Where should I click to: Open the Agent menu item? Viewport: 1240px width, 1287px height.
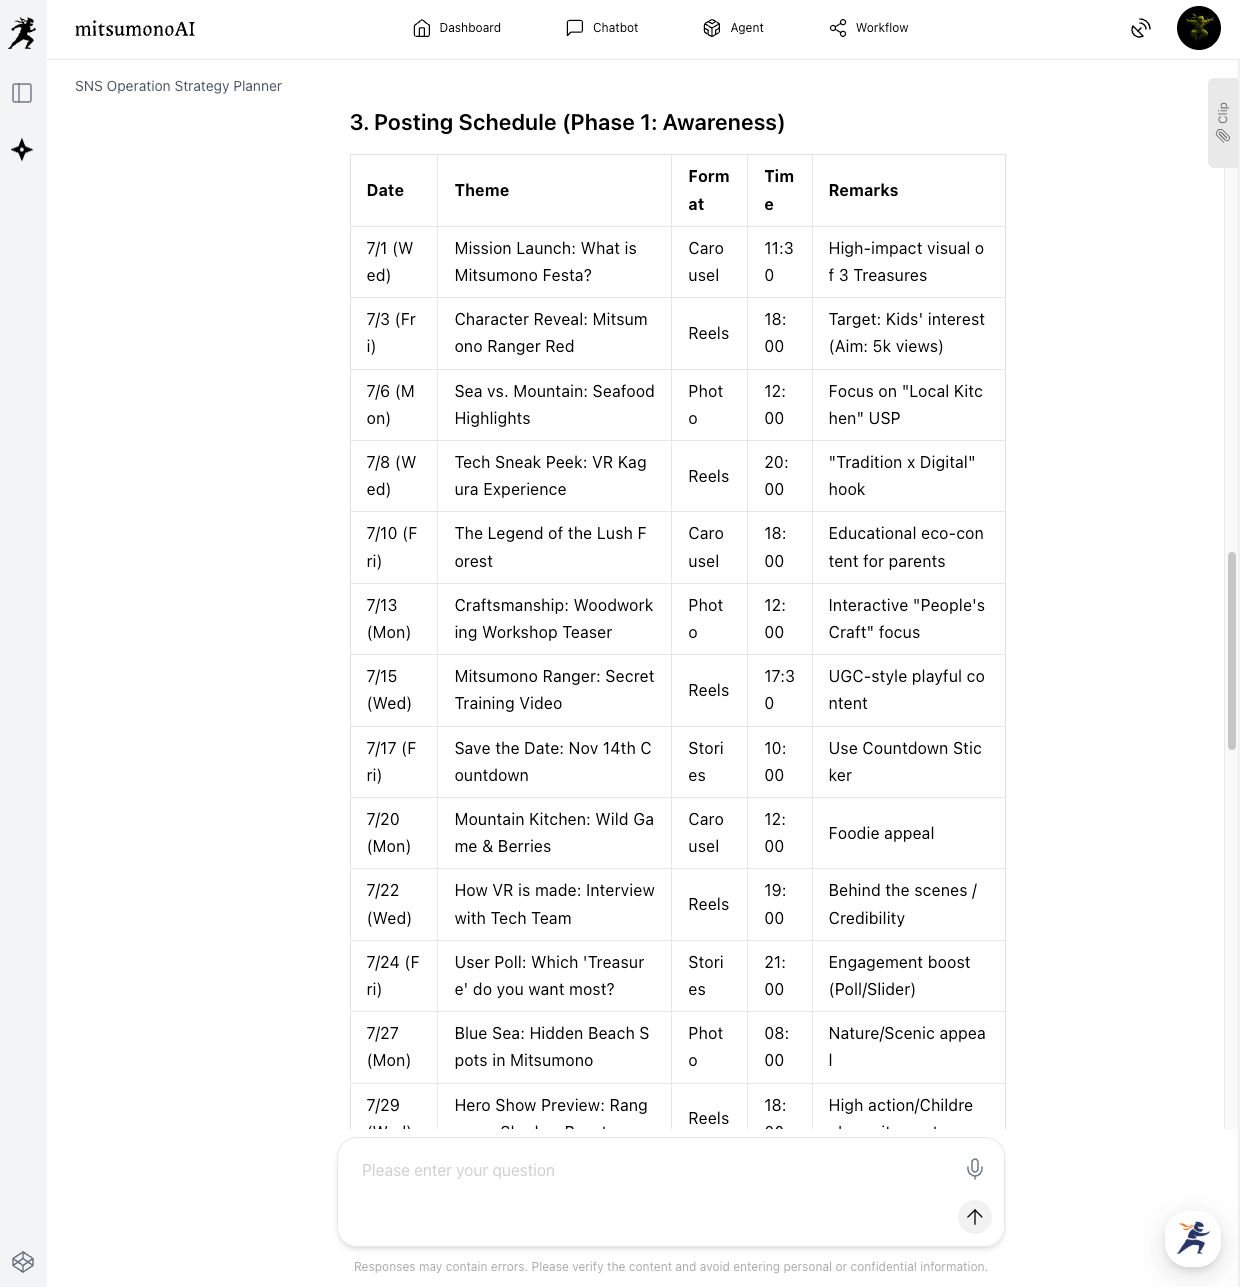coord(733,28)
